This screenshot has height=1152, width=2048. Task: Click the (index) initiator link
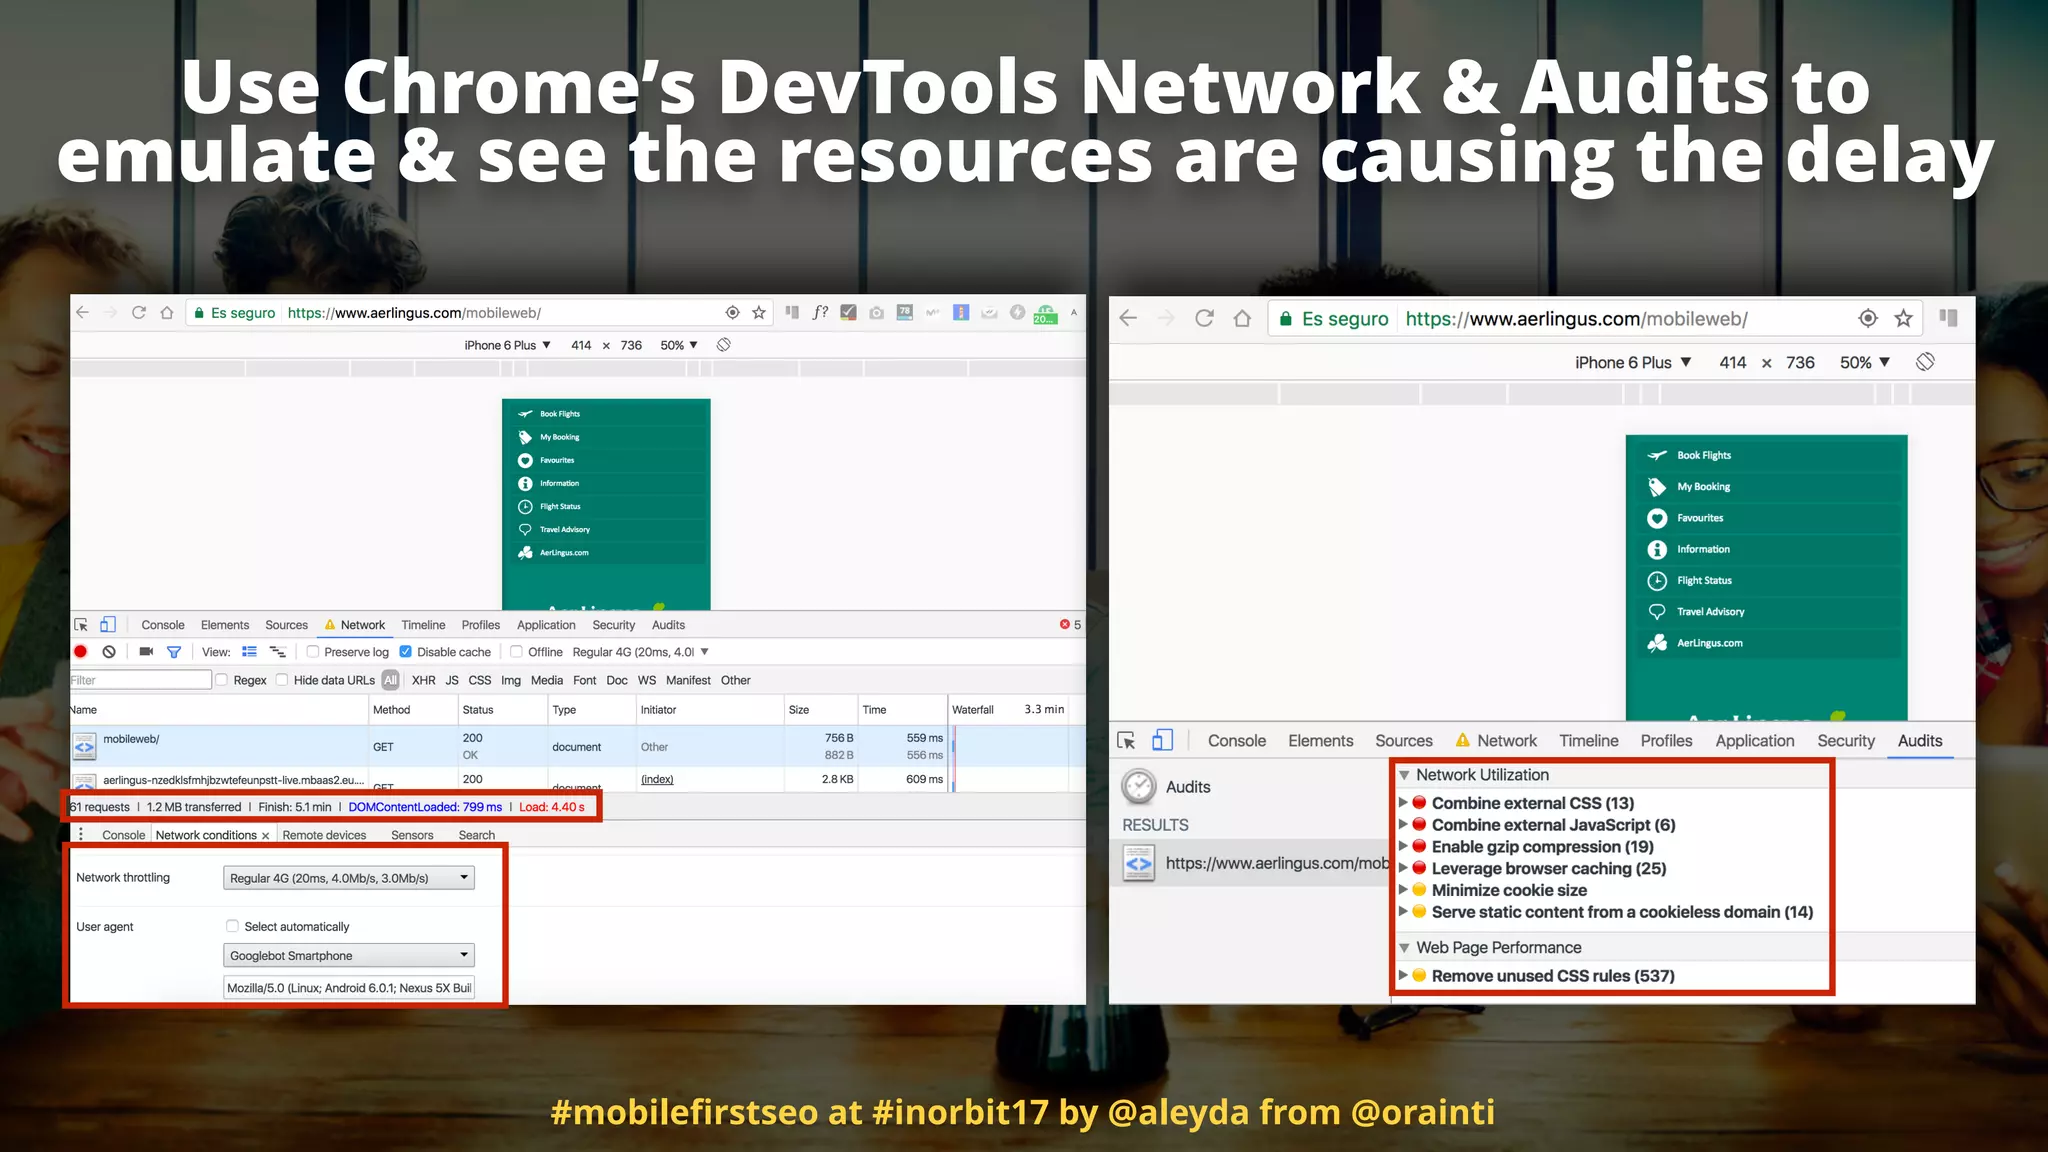(657, 779)
